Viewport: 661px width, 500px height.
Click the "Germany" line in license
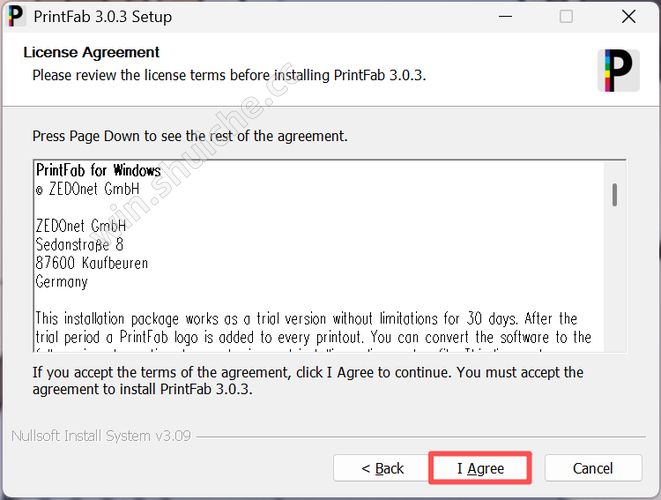[62, 282]
